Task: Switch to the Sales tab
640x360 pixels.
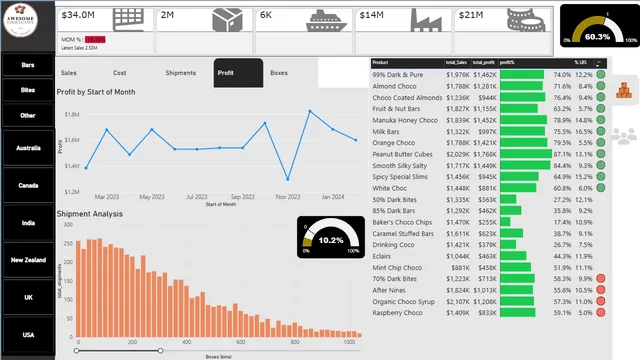Action: coord(69,73)
